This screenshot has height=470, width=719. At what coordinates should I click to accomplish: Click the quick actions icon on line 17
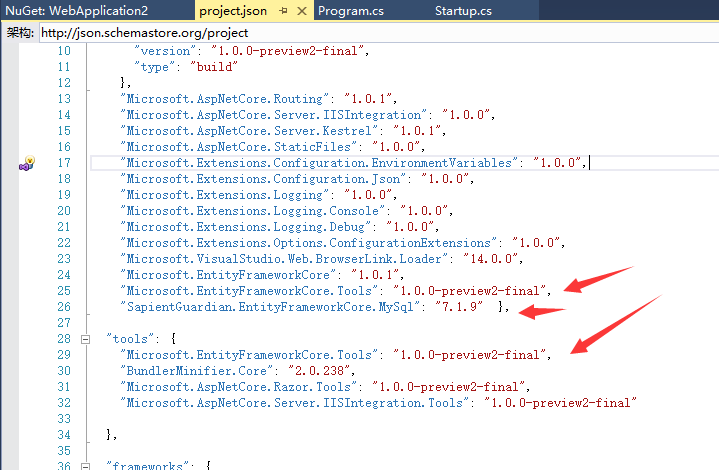point(27,163)
